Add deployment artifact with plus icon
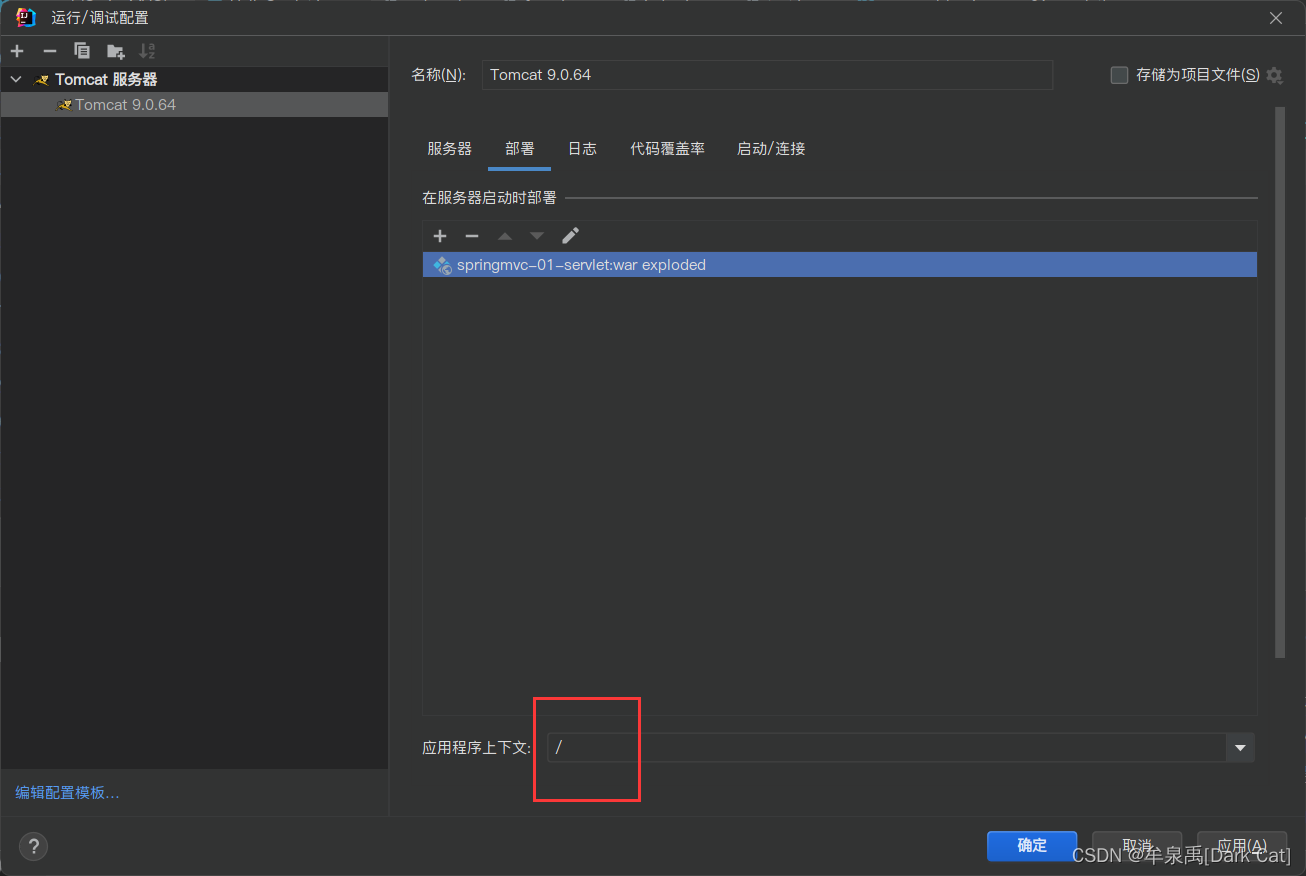 (x=439, y=236)
